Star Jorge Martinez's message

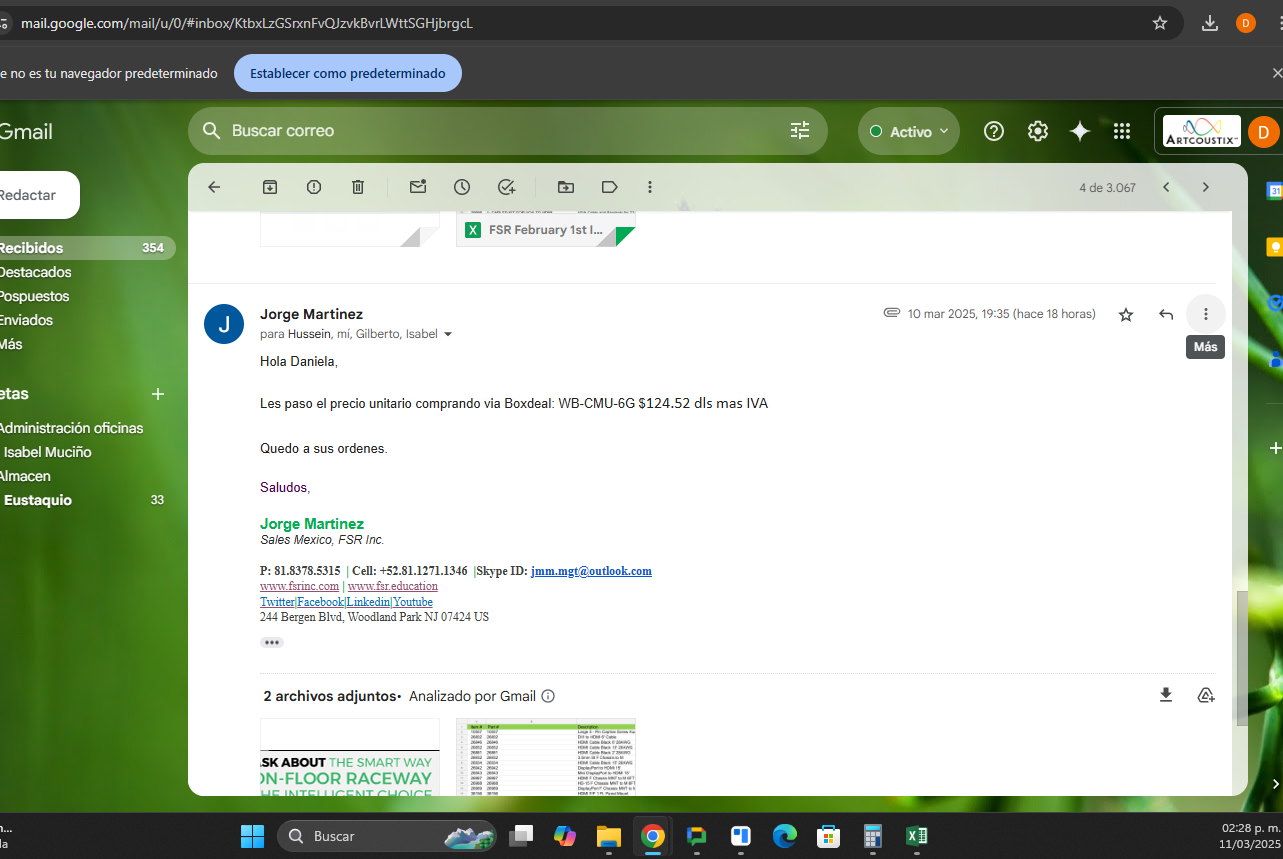(1126, 314)
